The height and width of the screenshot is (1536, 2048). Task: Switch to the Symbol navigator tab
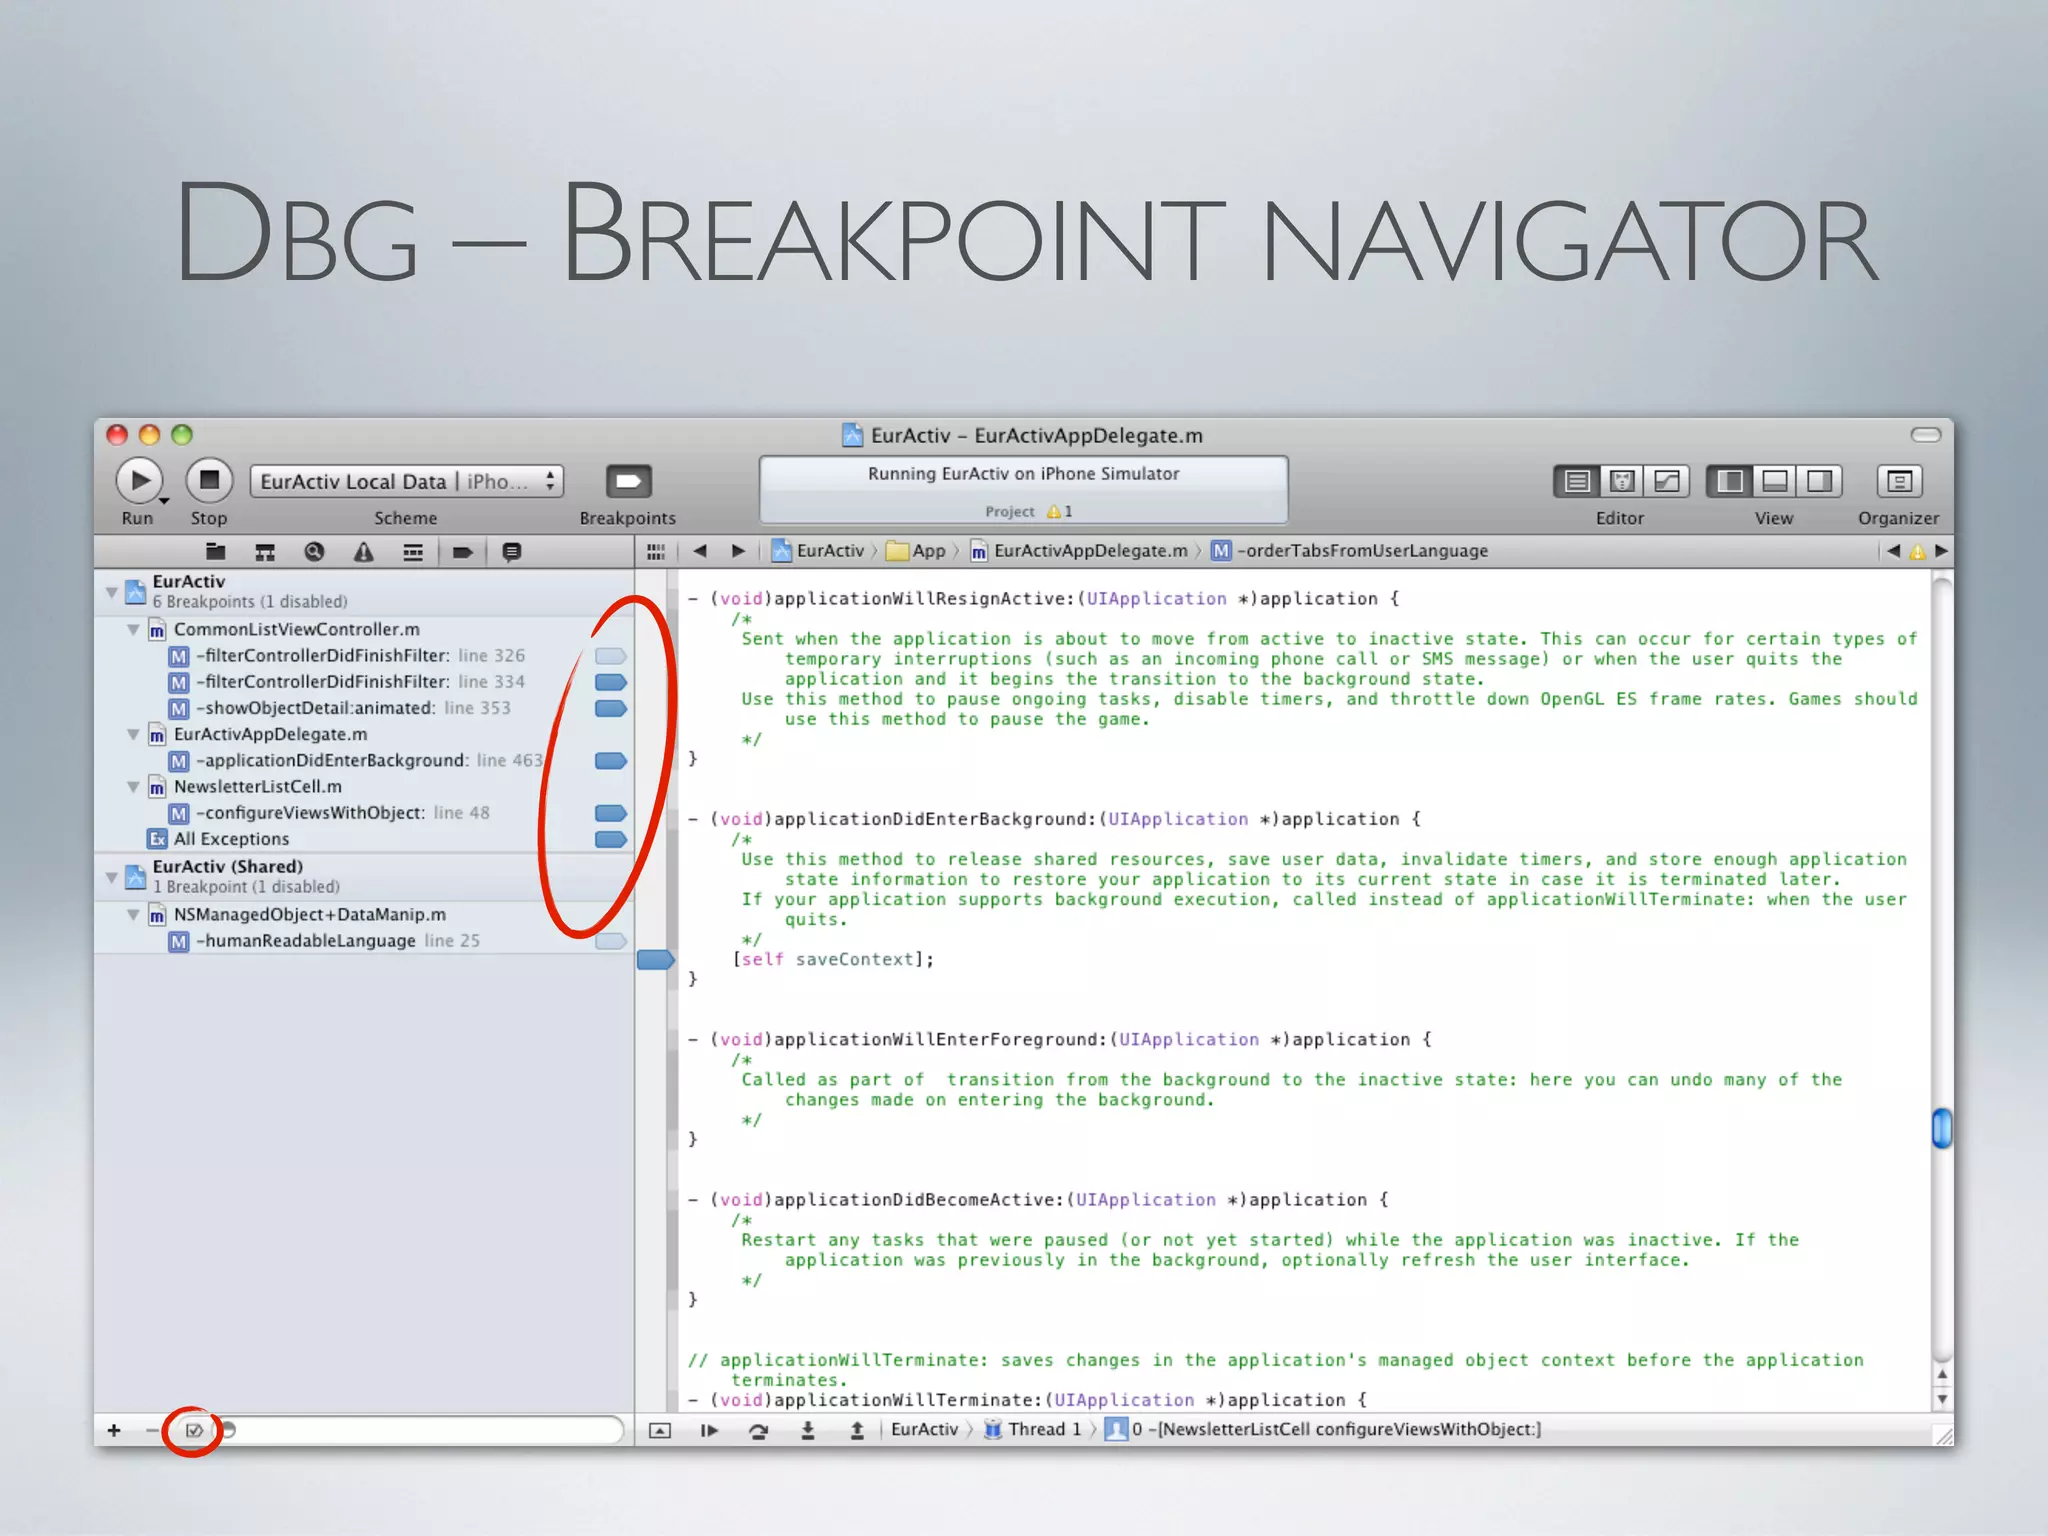[x=265, y=552]
